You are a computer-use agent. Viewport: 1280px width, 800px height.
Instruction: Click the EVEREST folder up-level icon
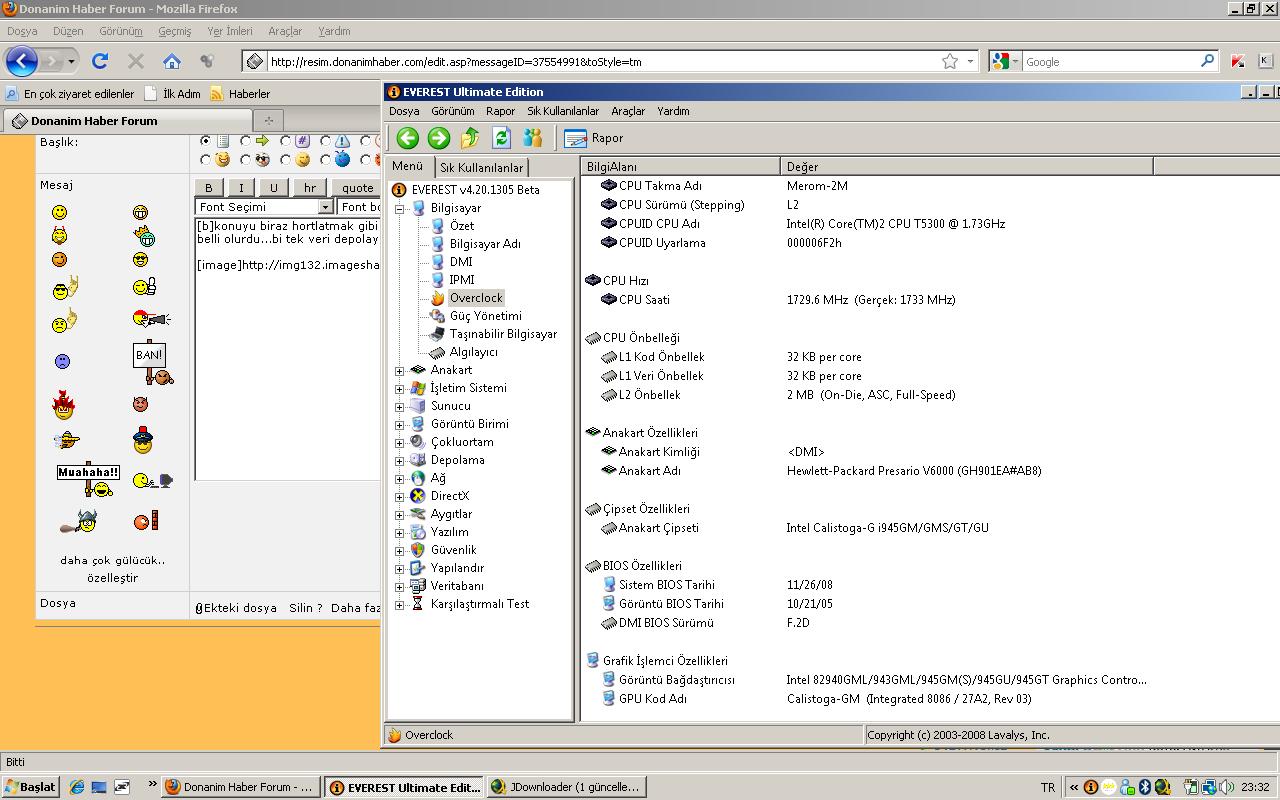(x=470, y=138)
